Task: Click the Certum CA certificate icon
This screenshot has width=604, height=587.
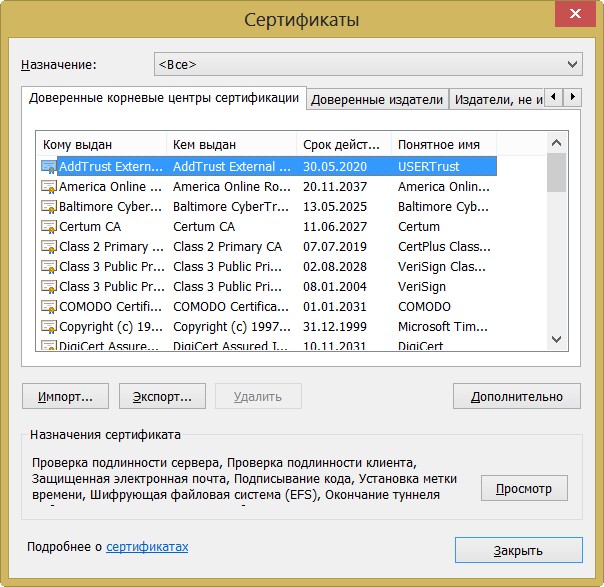Action: (49, 227)
